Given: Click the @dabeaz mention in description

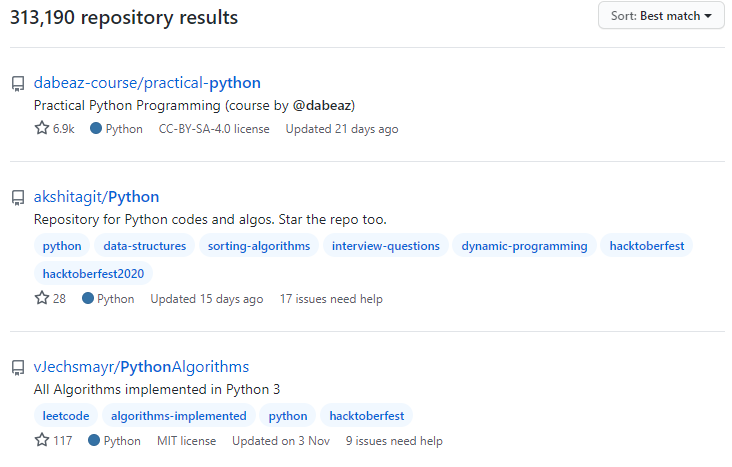Looking at the screenshot, I should pyautogui.click(x=322, y=106).
